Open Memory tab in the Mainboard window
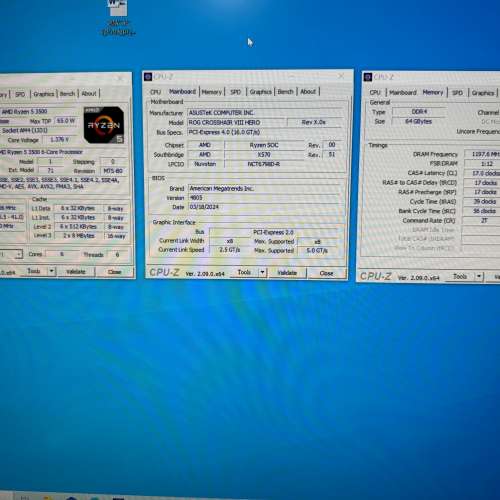Viewport: 500px width, 500px height. pos(211,92)
